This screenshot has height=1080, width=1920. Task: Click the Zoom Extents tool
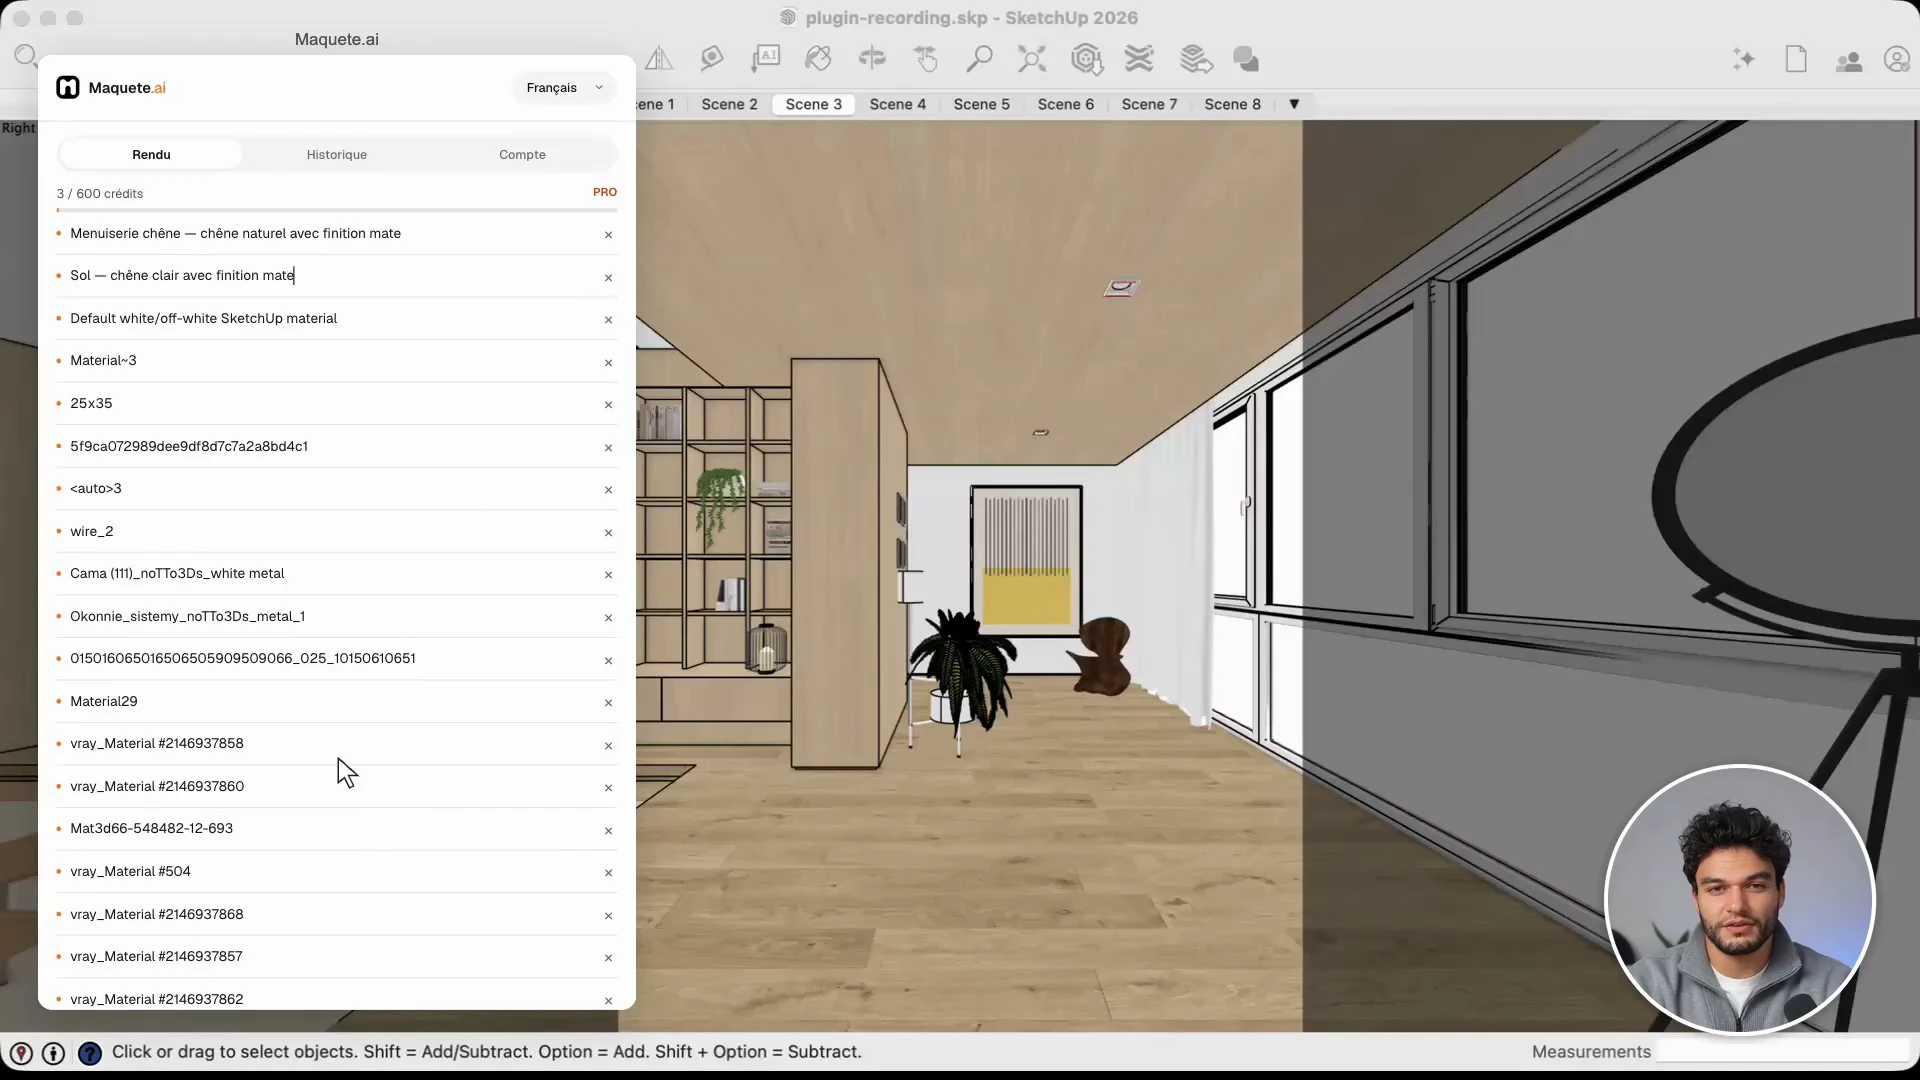[x=1032, y=59]
